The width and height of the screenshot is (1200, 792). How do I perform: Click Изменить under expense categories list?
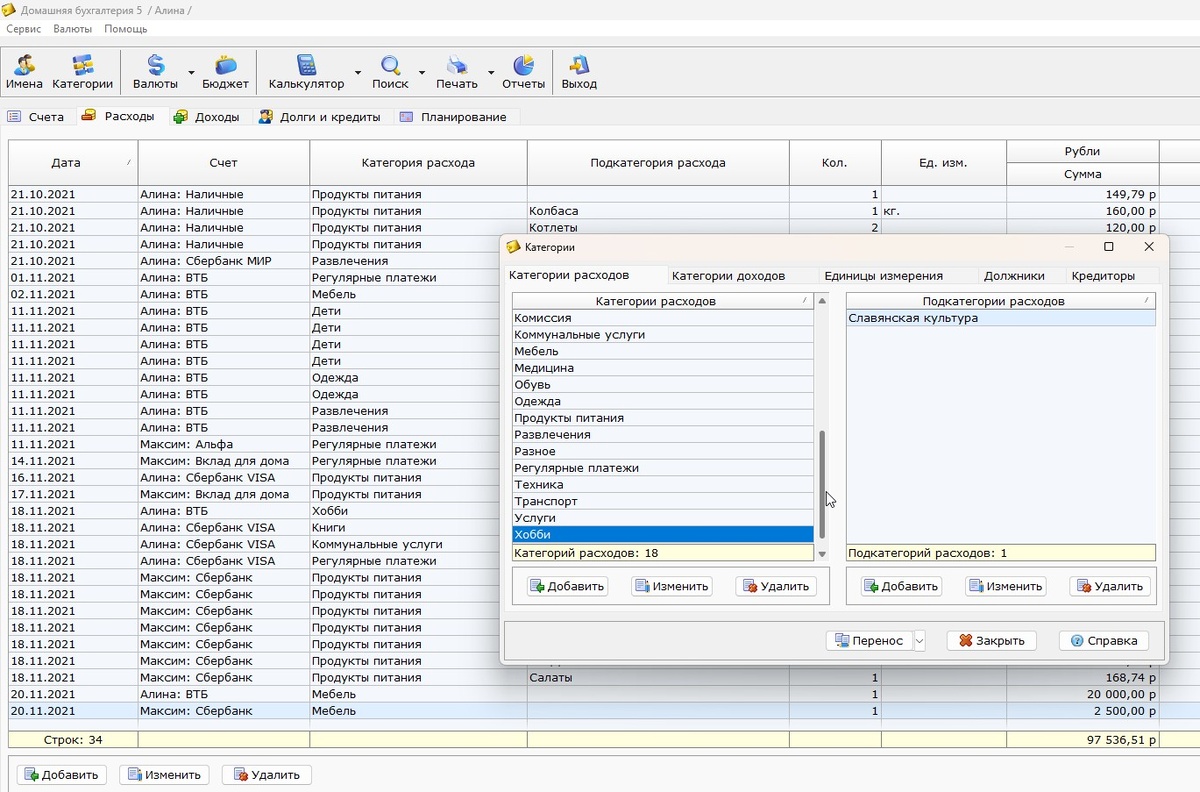point(672,587)
